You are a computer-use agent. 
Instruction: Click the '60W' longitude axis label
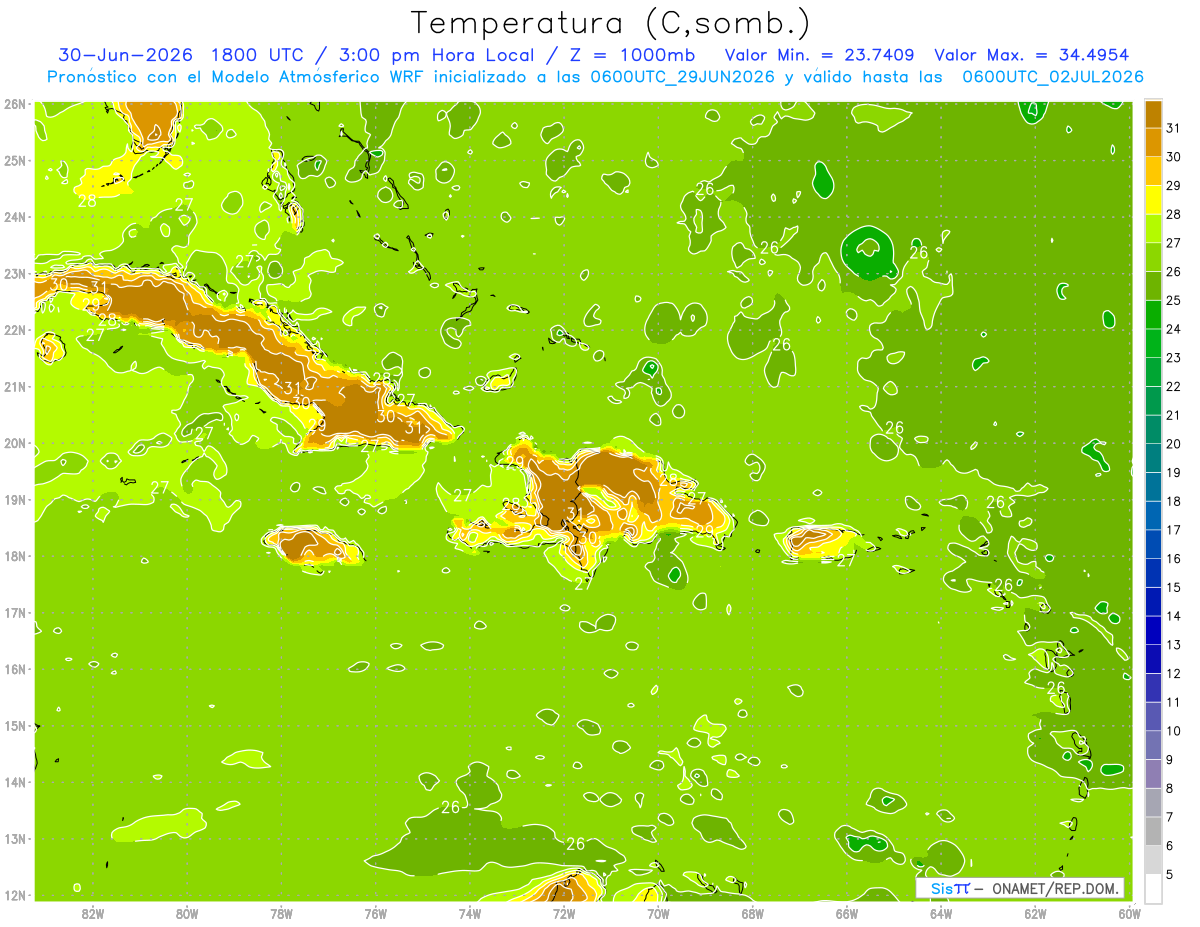click(1130, 914)
